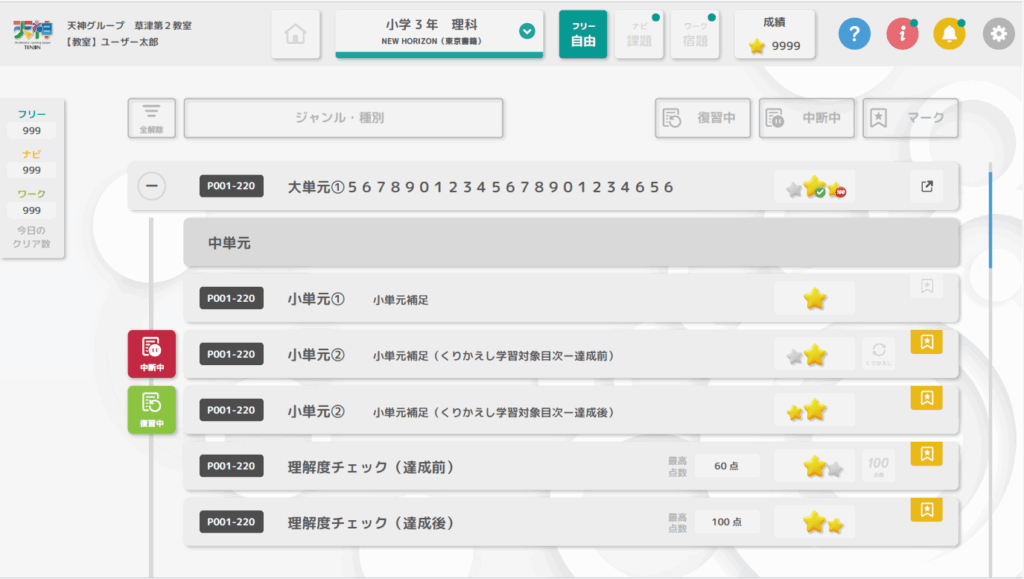1024x579 pixels.
Task: Click the くりかえし repeat icon on 小単元②
Action: click(x=878, y=353)
